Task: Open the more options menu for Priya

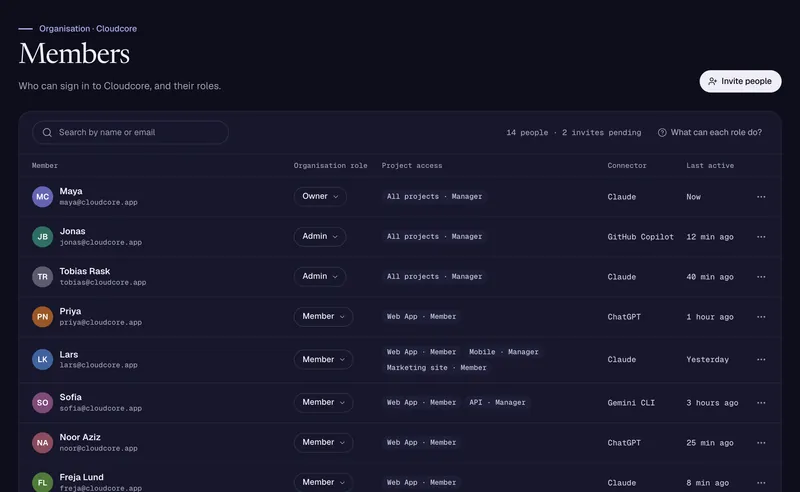Action: [x=761, y=317]
